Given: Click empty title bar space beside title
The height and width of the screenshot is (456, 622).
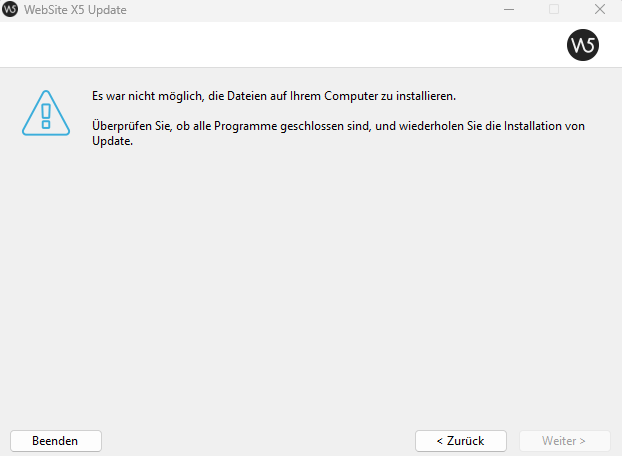Looking at the screenshot, I should coord(300,10).
